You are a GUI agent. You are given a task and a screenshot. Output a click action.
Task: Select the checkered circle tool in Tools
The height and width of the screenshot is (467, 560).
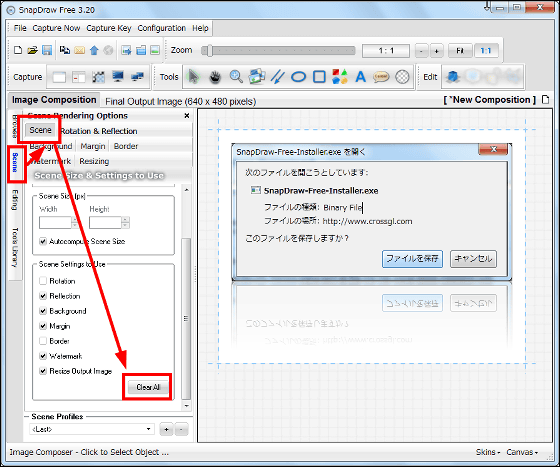(x=402, y=77)
